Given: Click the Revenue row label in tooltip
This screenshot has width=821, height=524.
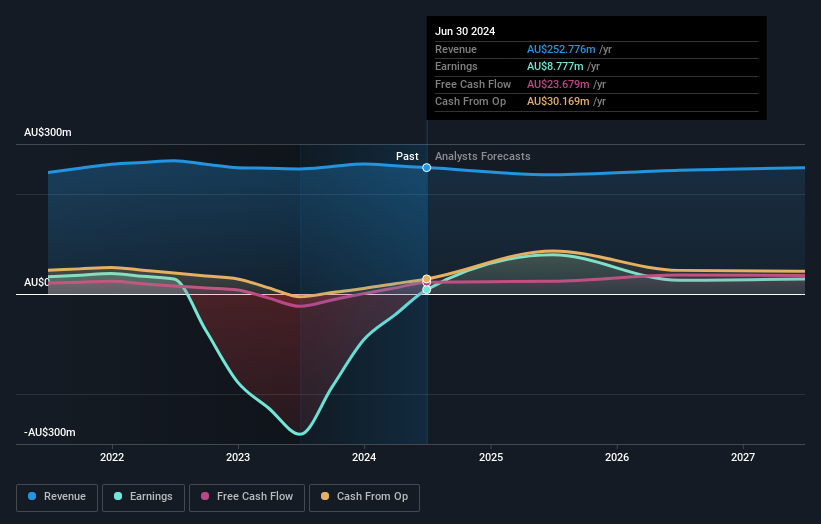Looking at the screenshot, I should click(456, 49).
